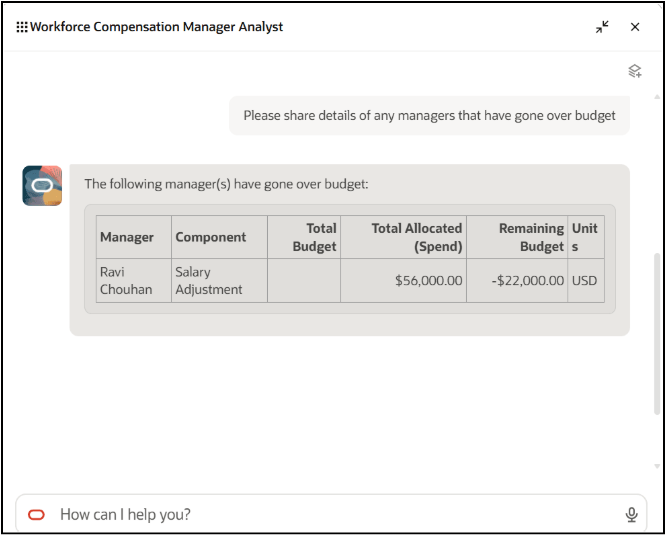666x537 pixels.
Task: Collapse the chat window with the shrink arrows
Action: [602, 27]
